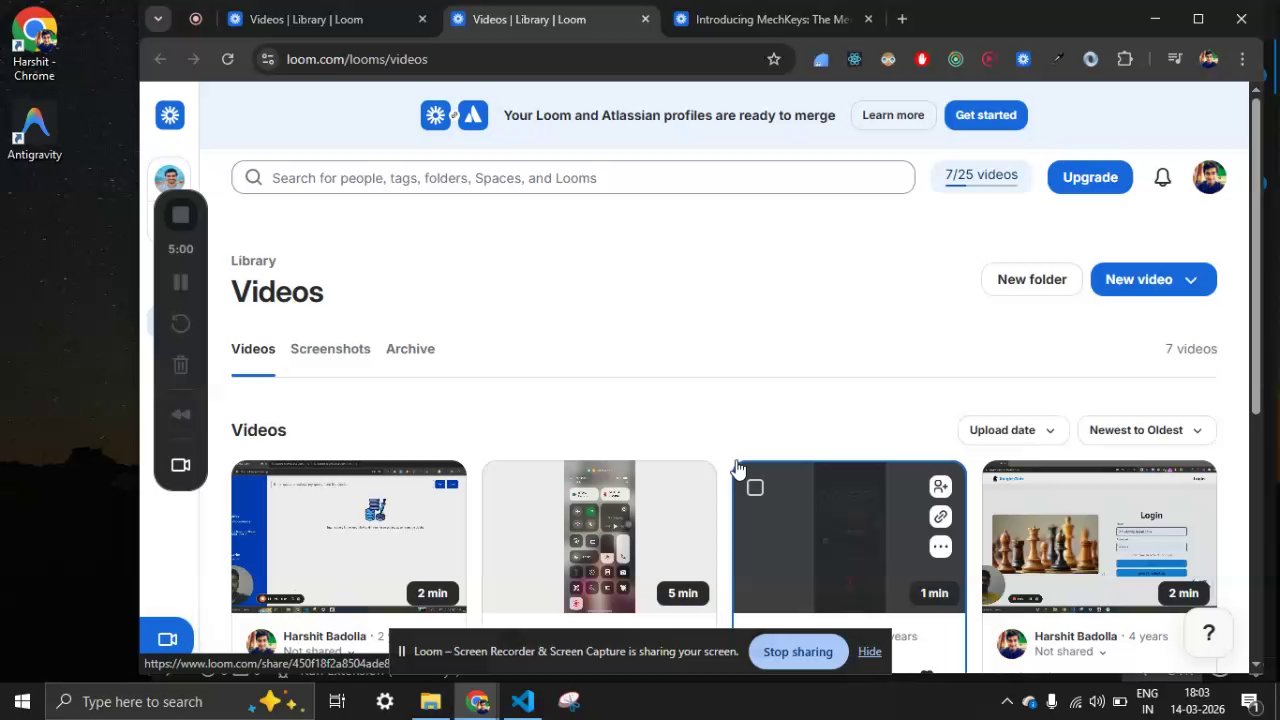Click the rewind icon in recorder controls
Image resolution: width=1280 pixels, height=720 pixels.
181,415
